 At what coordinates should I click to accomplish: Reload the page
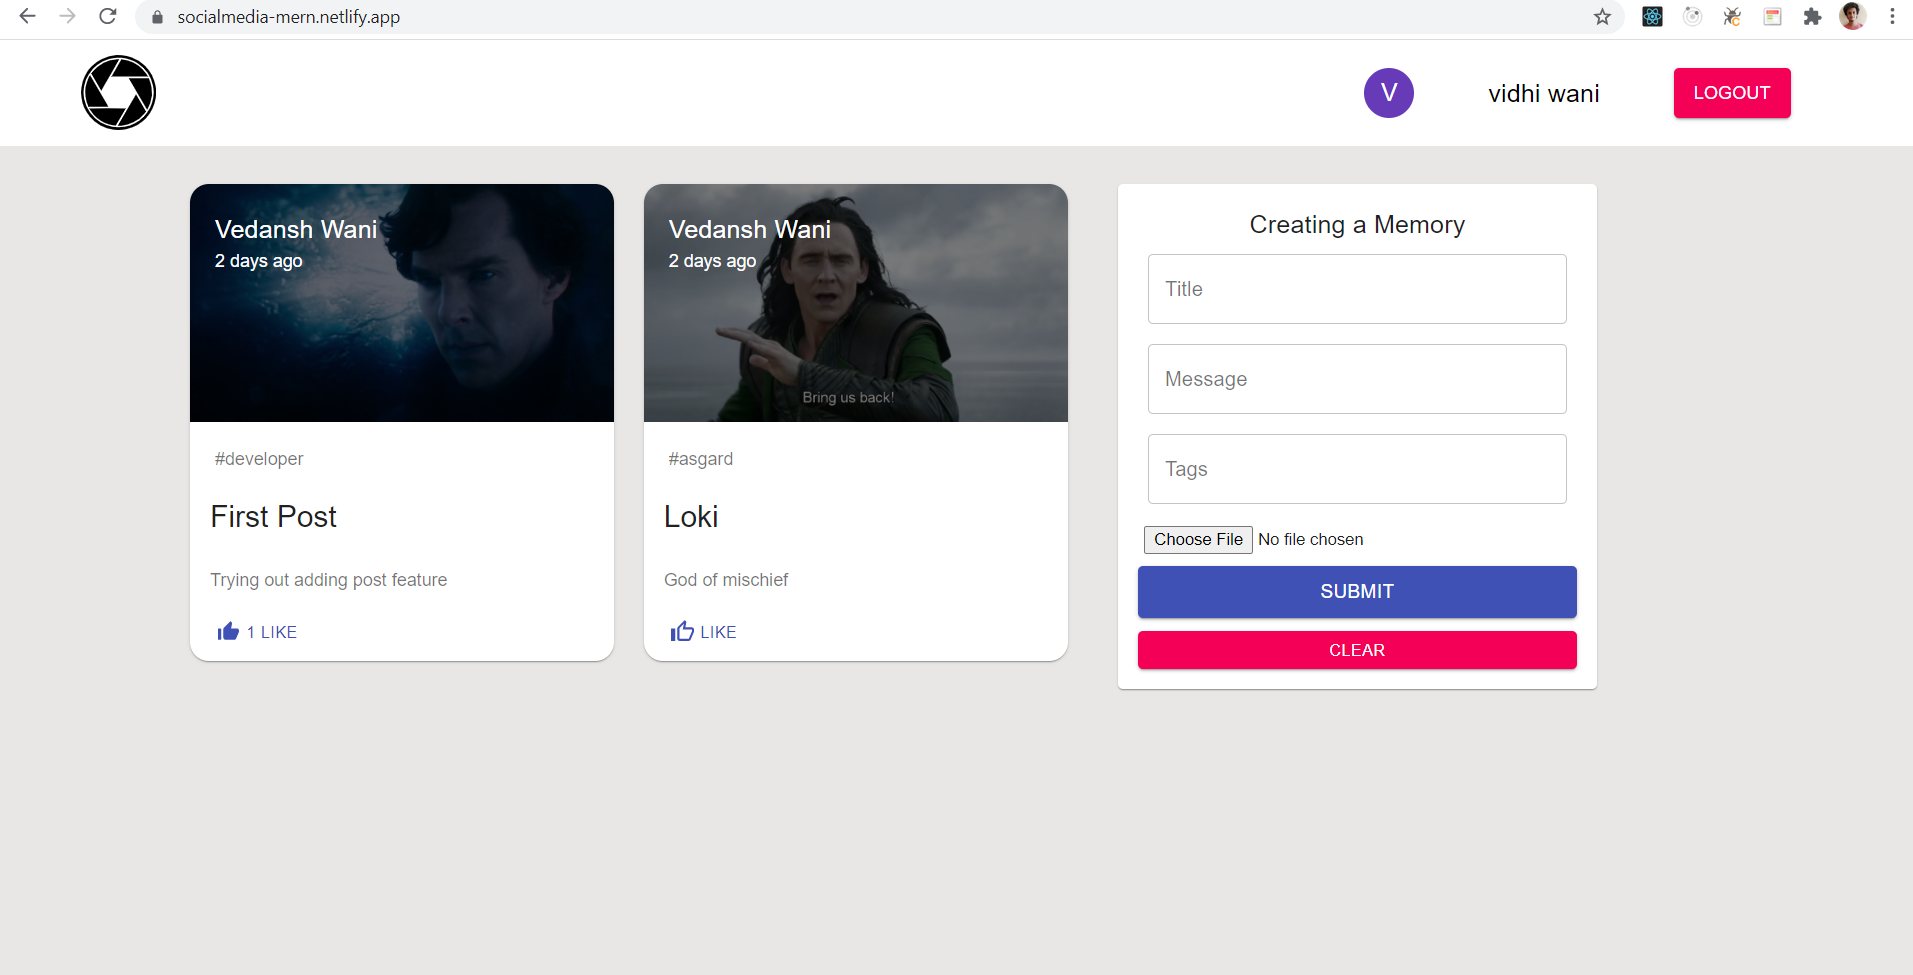[108, 17]
